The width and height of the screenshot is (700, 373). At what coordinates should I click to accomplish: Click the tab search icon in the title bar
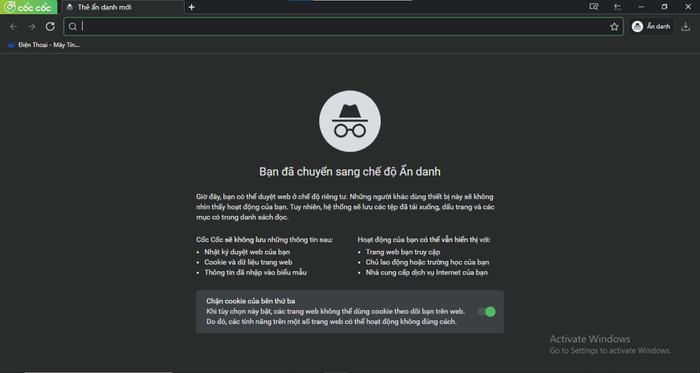[x=593, y=7]
